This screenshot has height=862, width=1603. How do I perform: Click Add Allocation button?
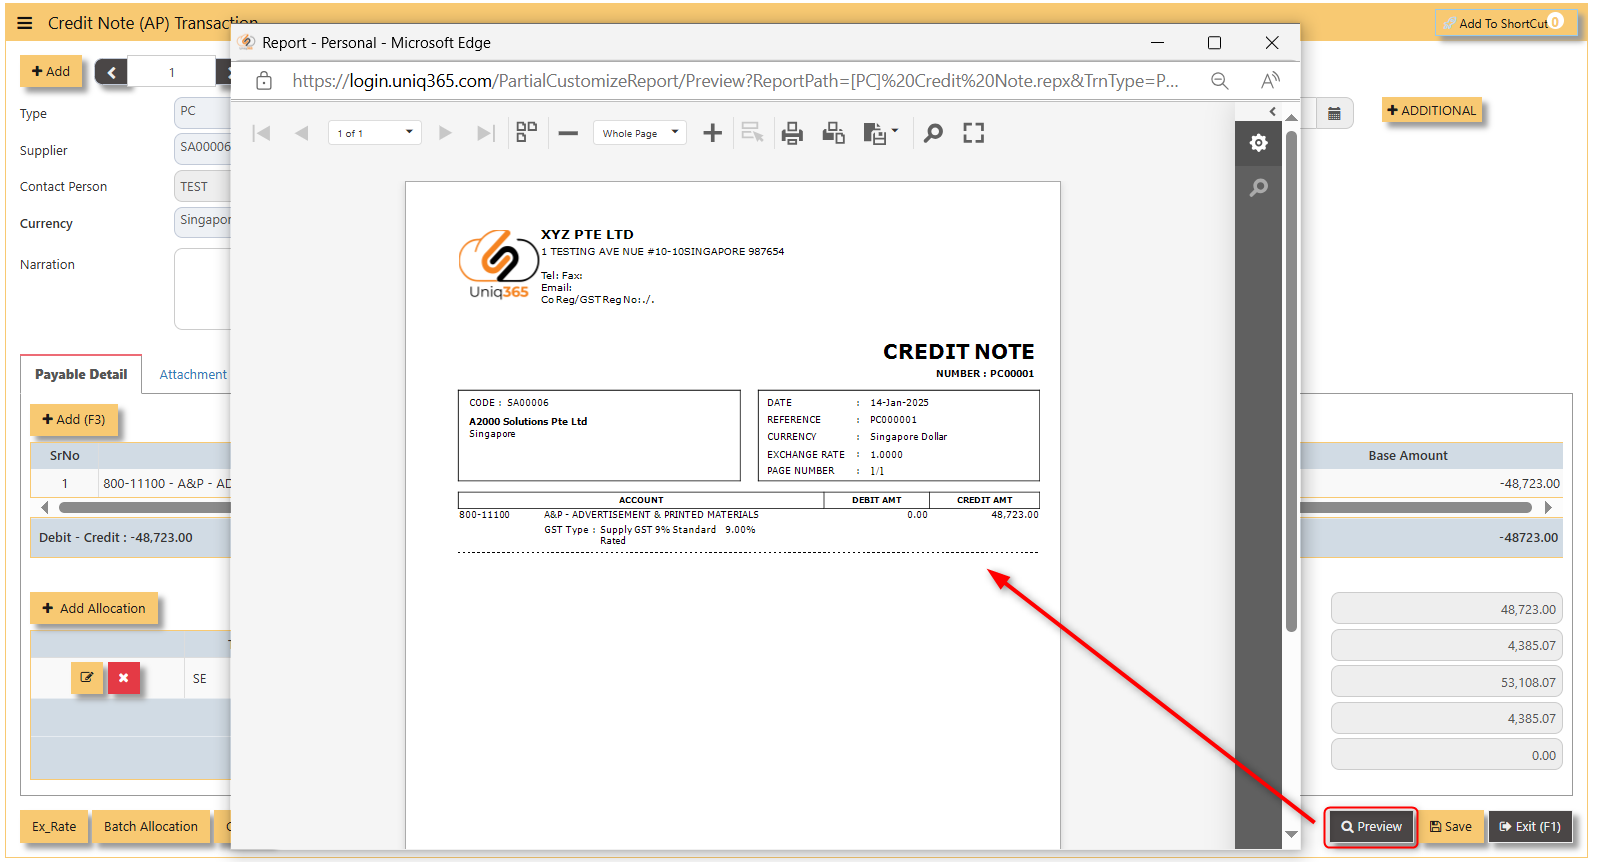tap(94, 608)
